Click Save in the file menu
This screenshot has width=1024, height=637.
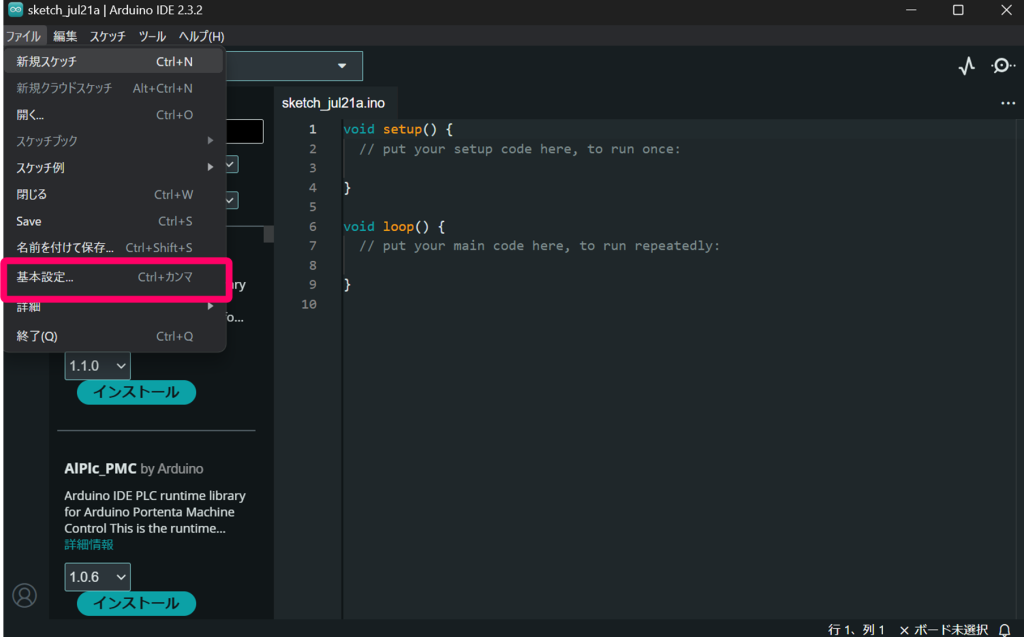click(114, 221)
